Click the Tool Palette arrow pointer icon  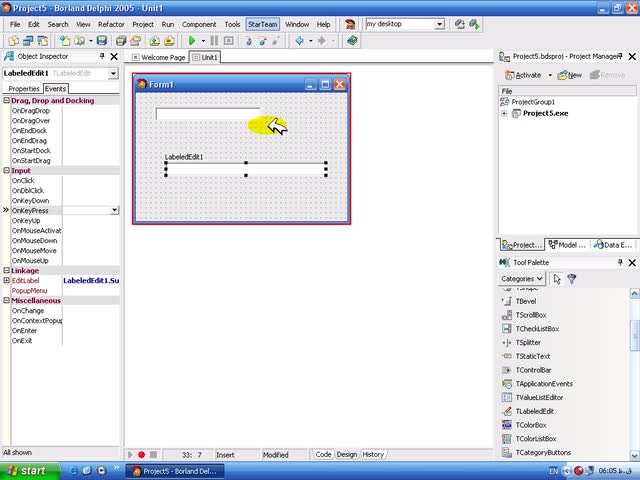(x=557, y=279)
